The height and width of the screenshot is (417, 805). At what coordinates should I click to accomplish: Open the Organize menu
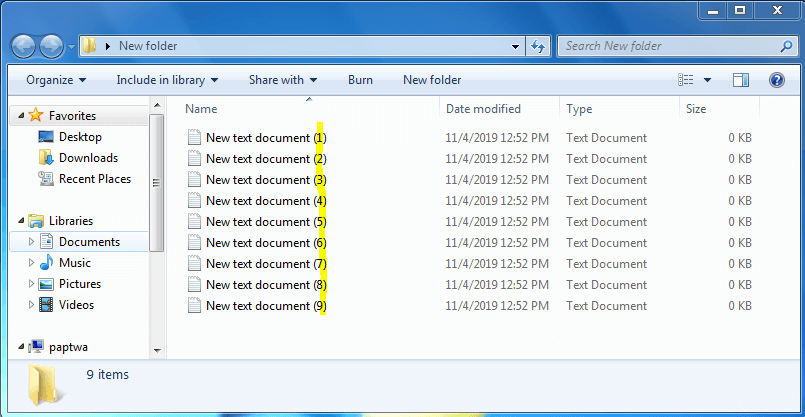(x=56, y=80)
